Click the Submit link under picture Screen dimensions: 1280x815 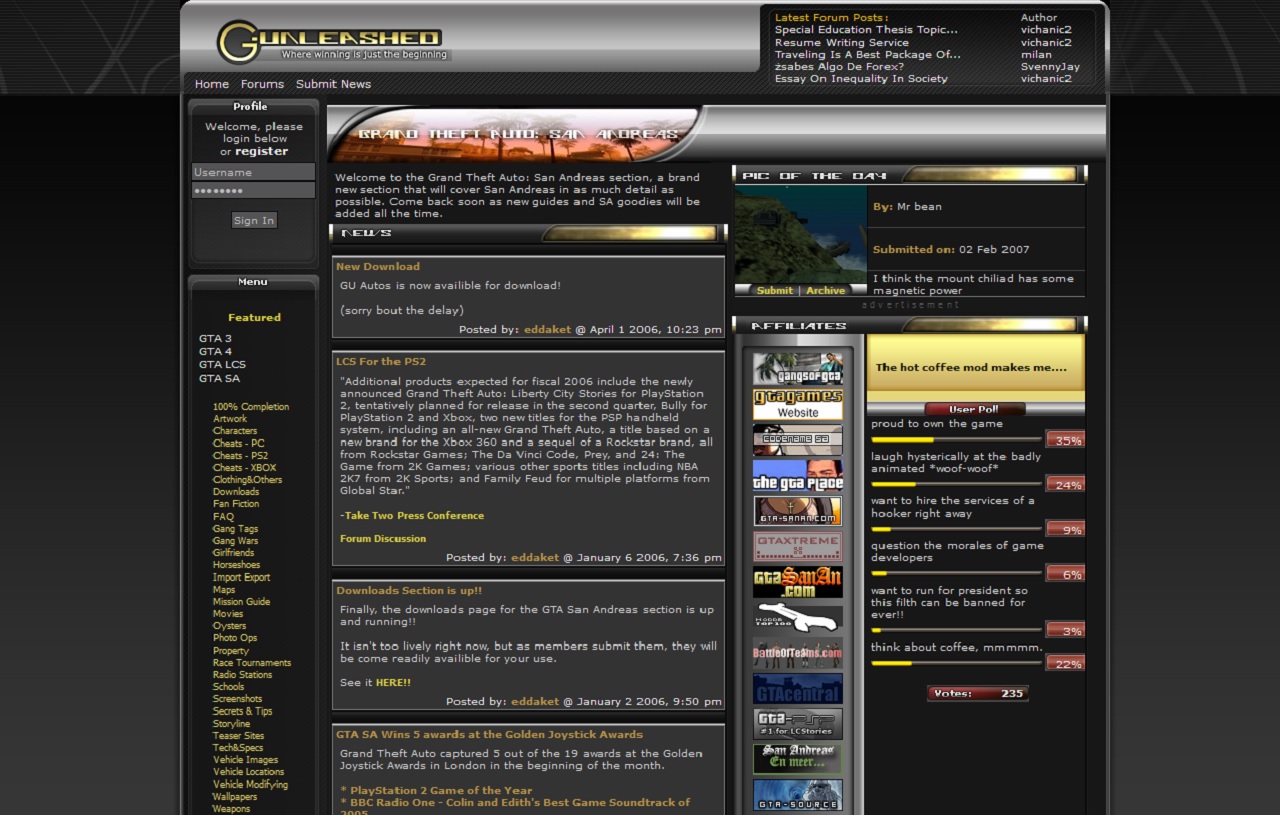pyautogui.click(x=774, y=291)
